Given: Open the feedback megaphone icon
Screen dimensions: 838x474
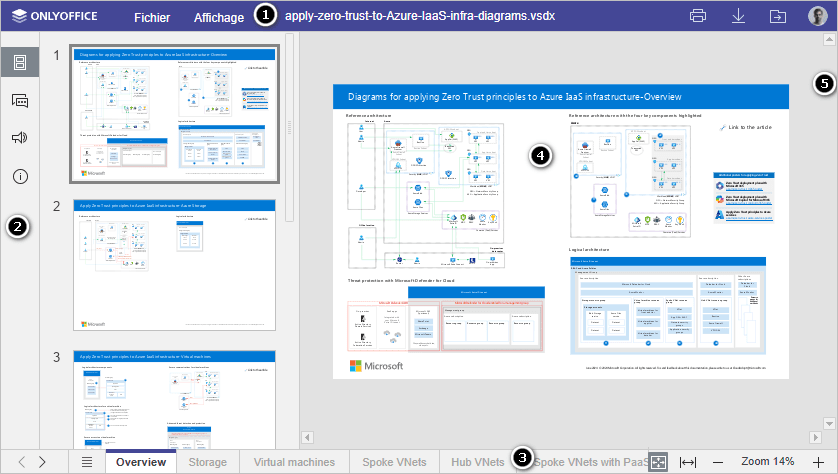Looking at the screenshot, I should pos(20,138).
